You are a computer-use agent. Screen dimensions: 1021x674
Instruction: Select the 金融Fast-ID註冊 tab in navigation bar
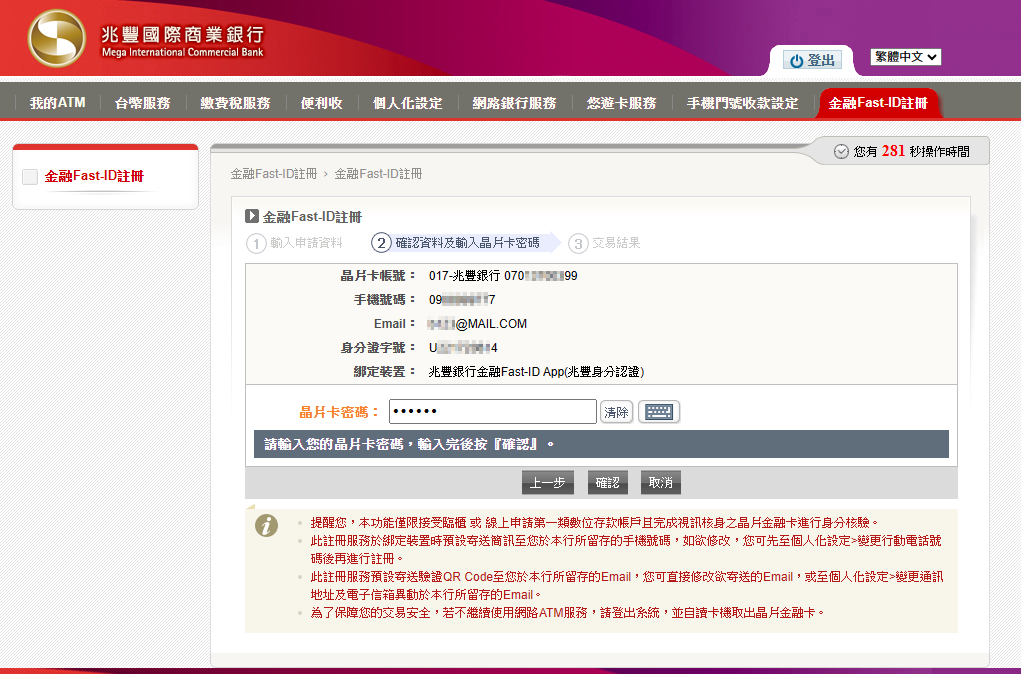[x=878, y=103]
